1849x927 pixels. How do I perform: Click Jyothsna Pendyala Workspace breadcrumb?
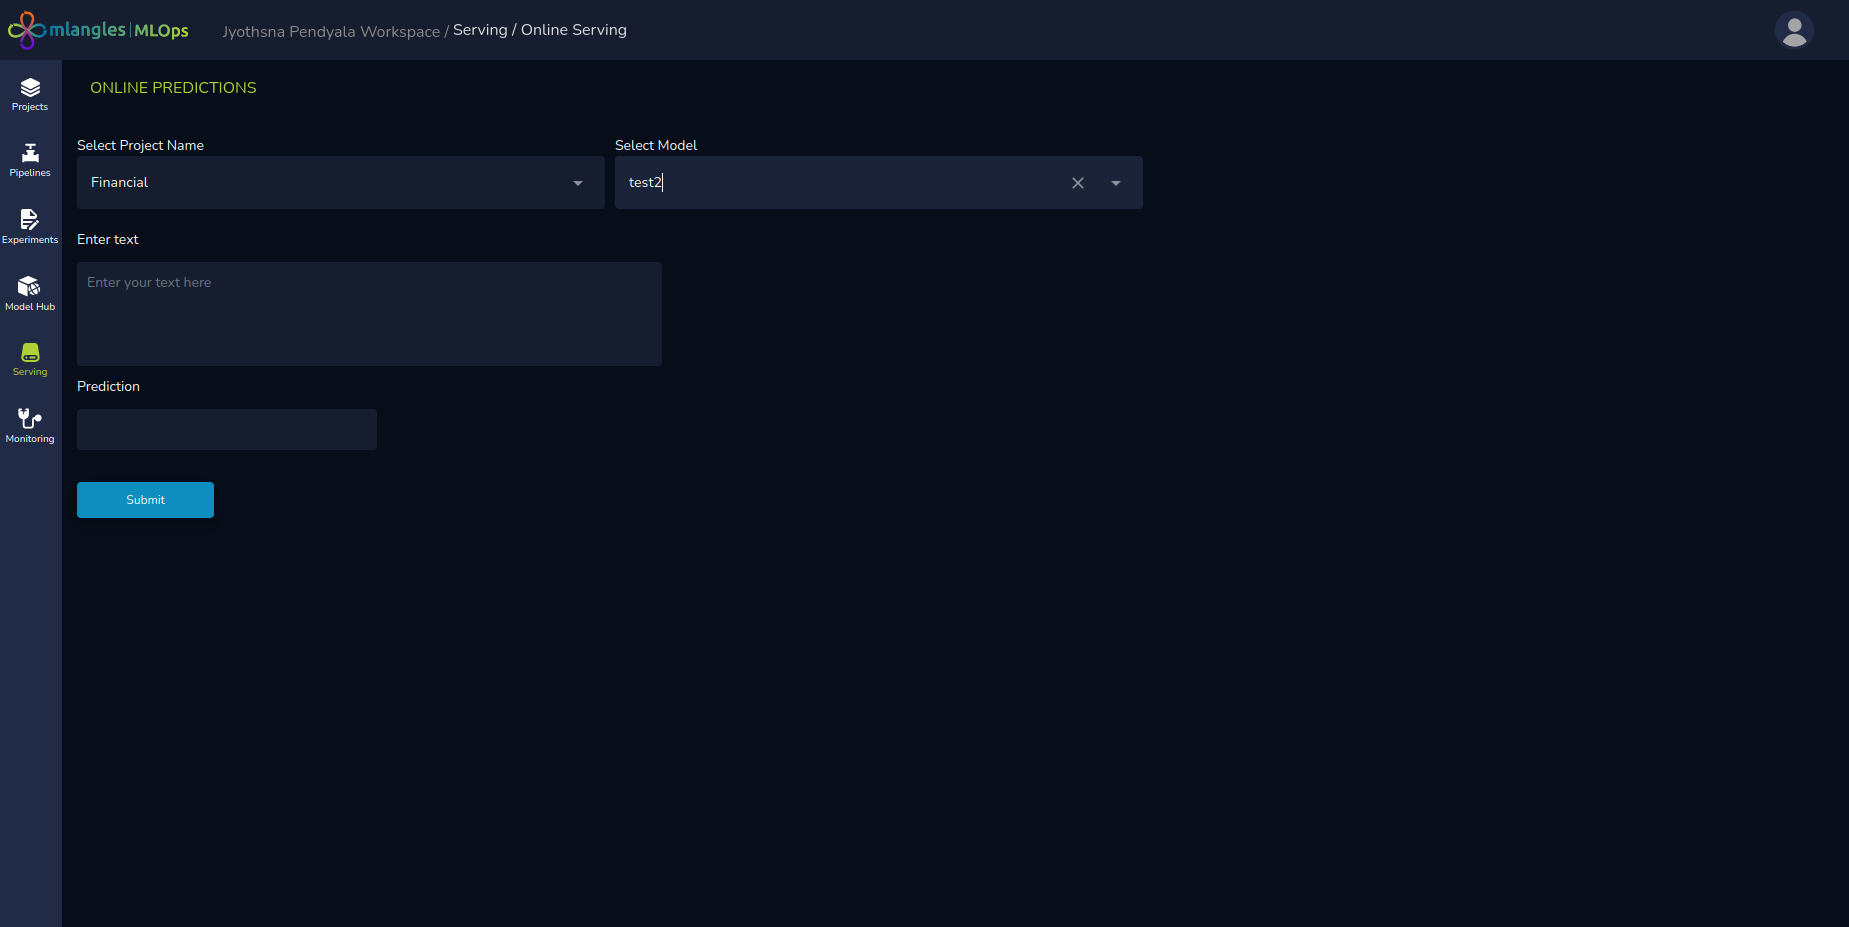click(x=330, y=31)
